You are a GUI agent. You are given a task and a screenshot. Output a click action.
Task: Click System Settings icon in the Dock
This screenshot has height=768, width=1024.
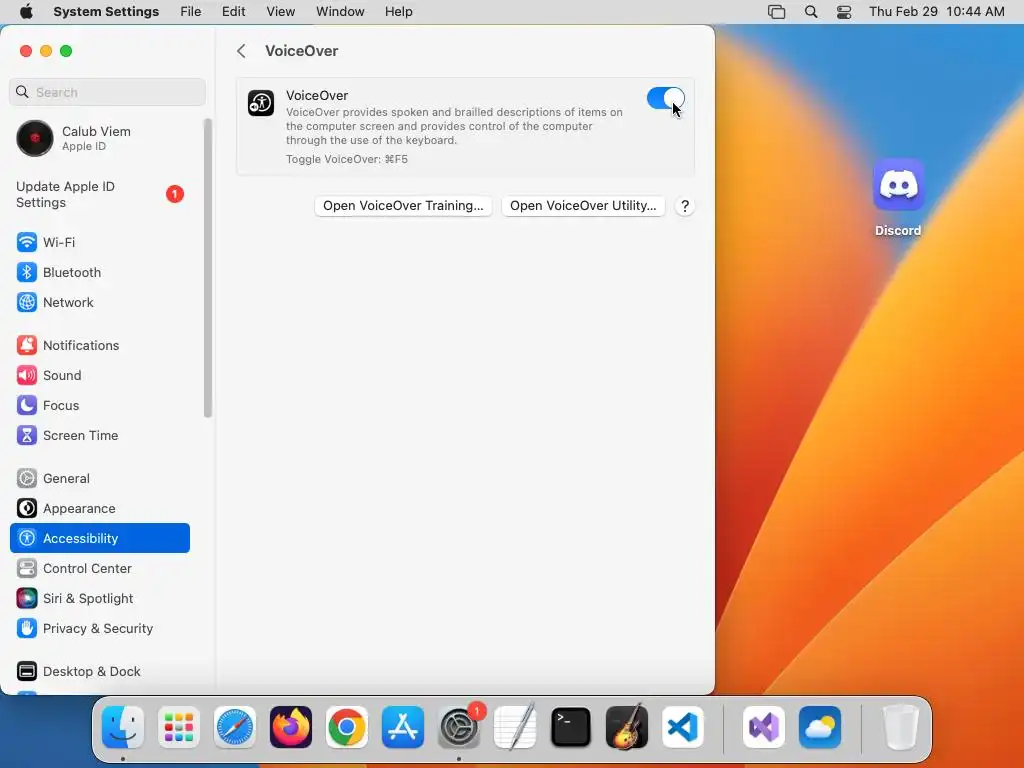(458, 727)
